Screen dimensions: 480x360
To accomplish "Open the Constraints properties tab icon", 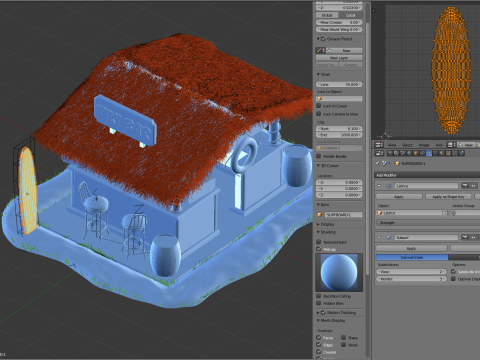I will pos(422,153).
